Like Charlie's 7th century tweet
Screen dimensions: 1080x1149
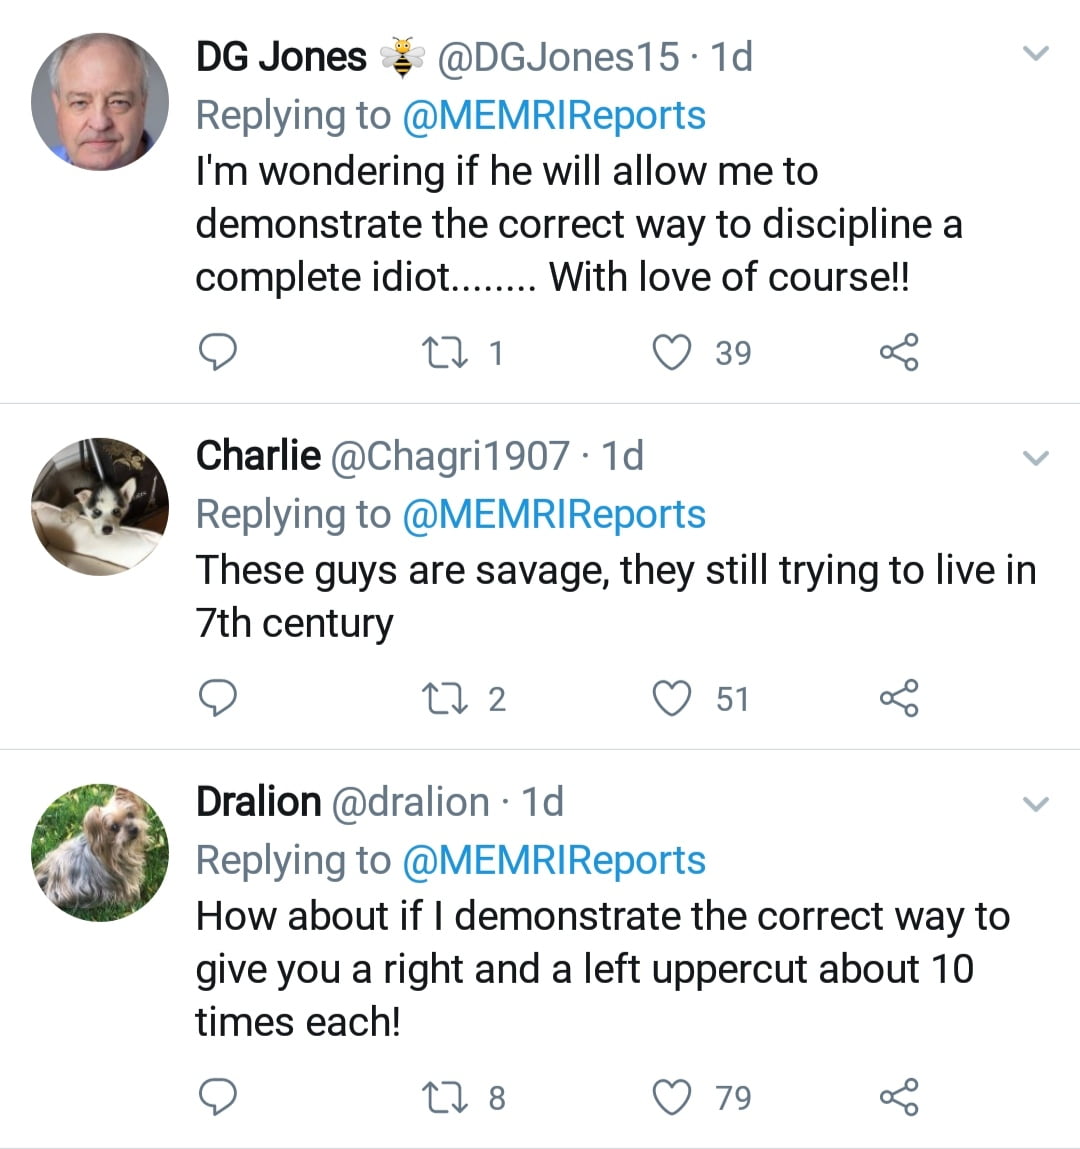tap(672, 698)
